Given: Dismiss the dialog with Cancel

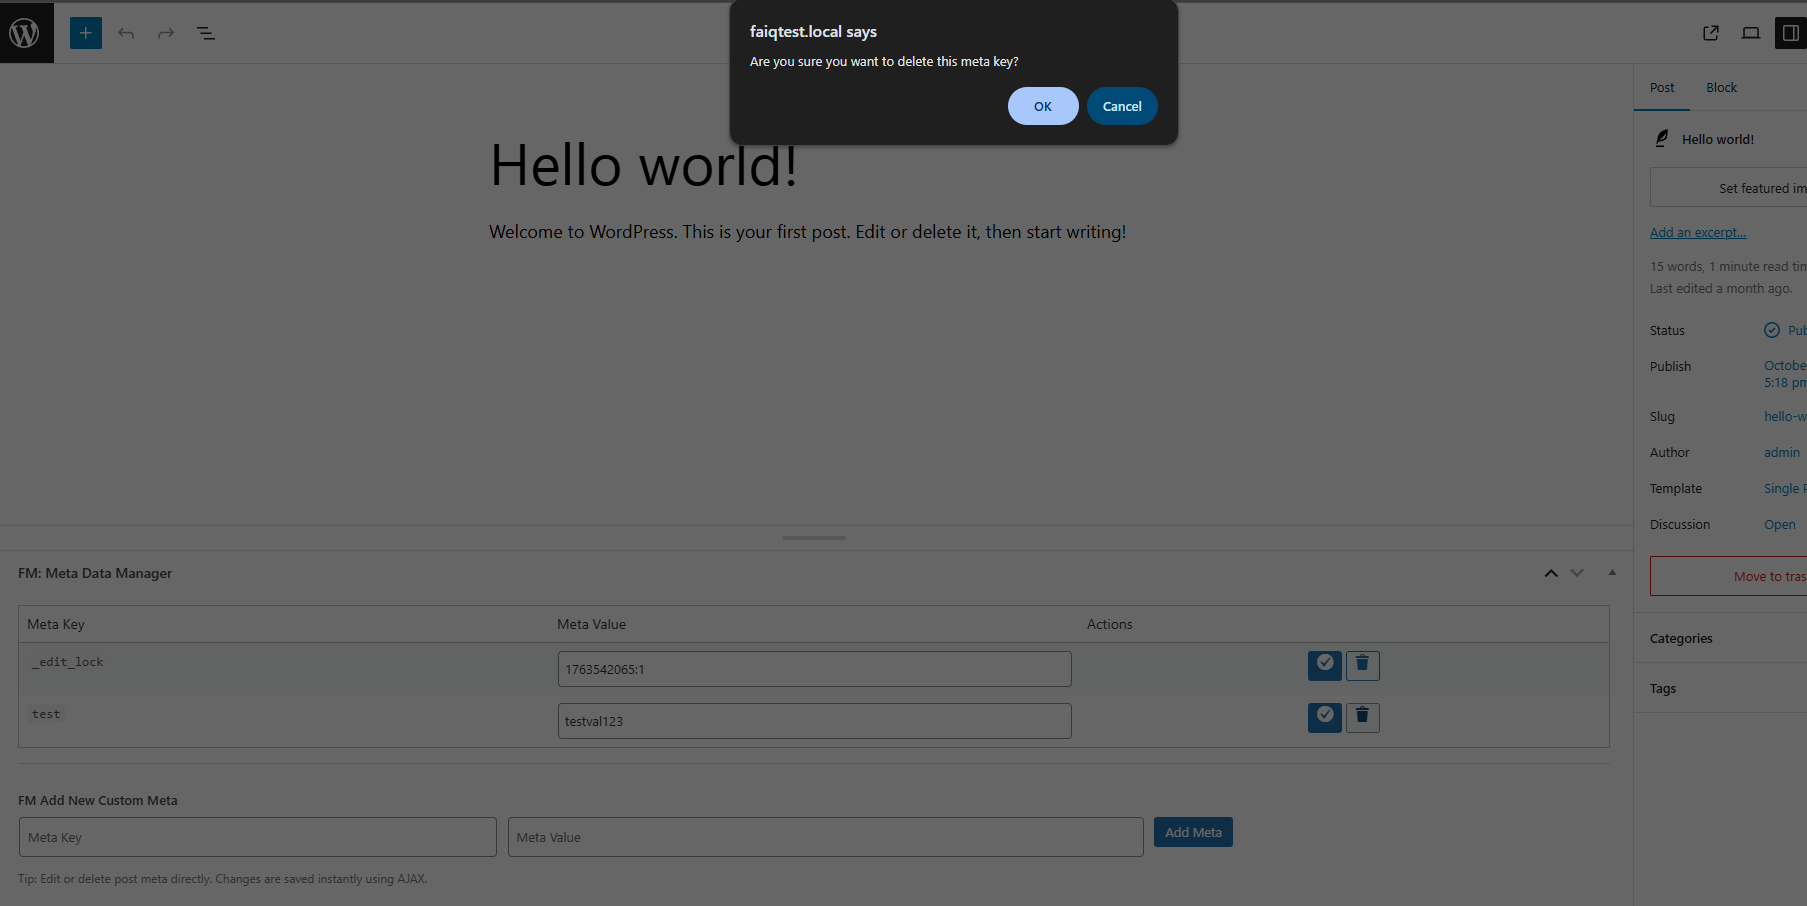Looking at the screenshot, I should tap(1122, 105).
